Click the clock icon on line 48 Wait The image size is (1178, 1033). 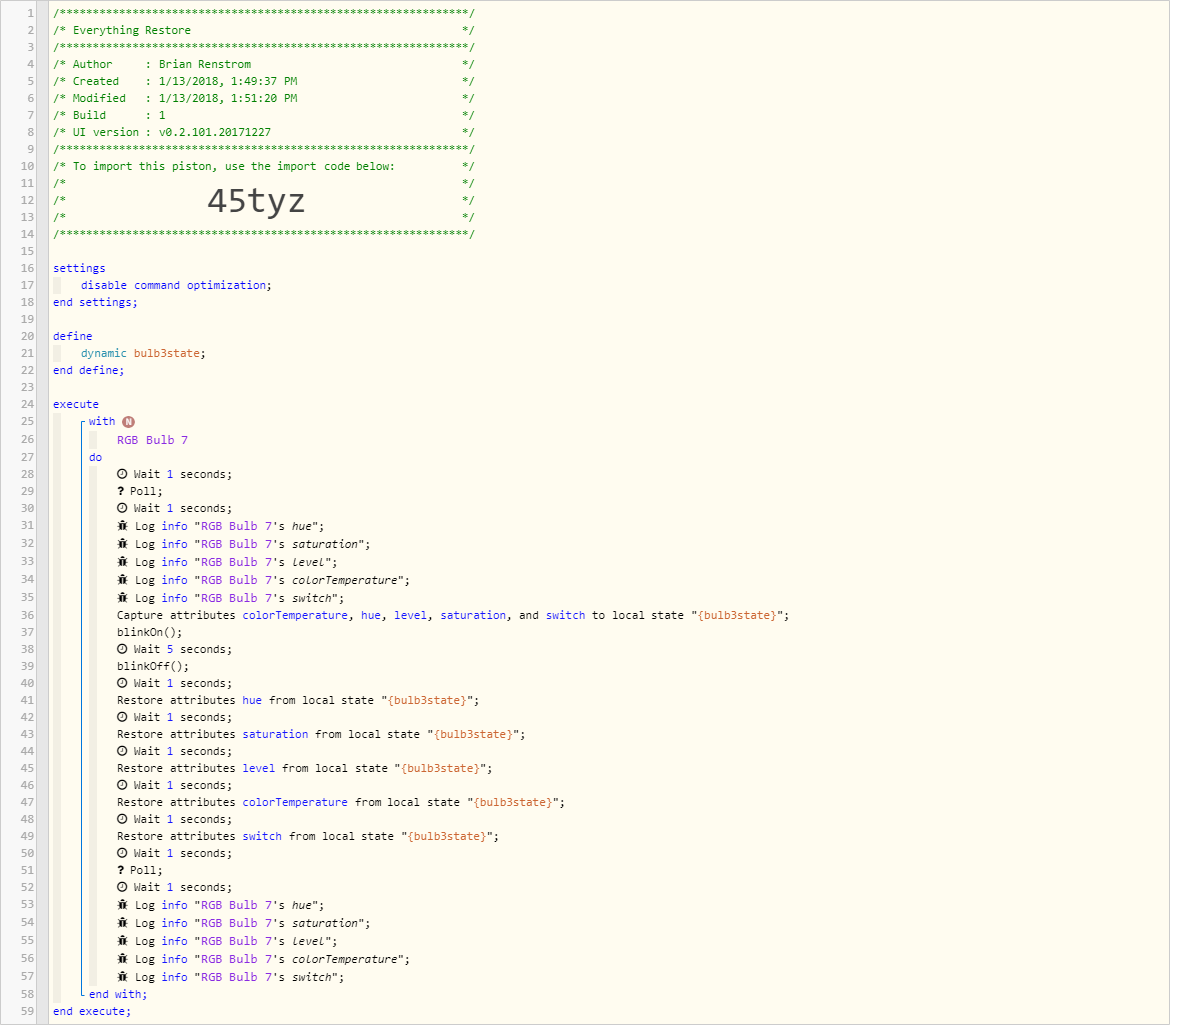(122, 820)
